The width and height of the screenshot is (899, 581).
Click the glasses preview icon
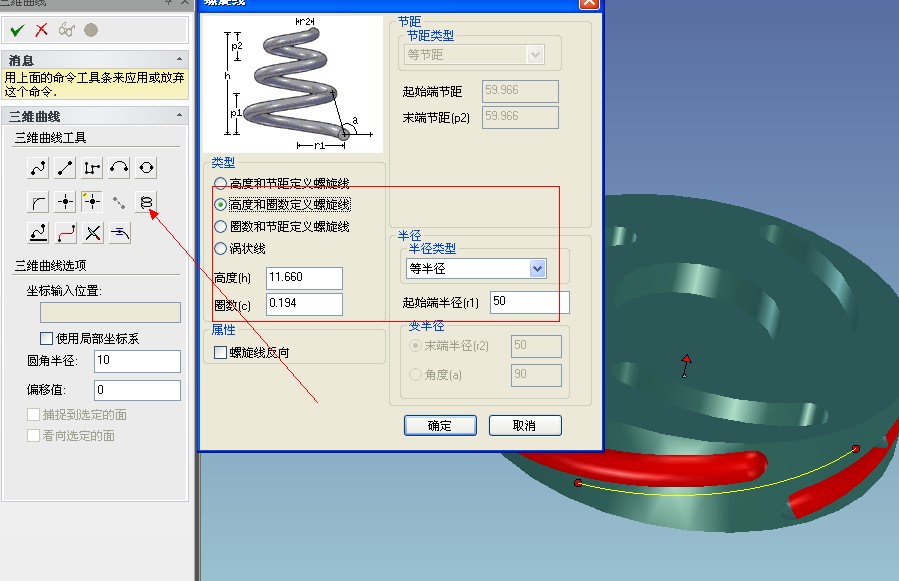[x=67, y=30]
